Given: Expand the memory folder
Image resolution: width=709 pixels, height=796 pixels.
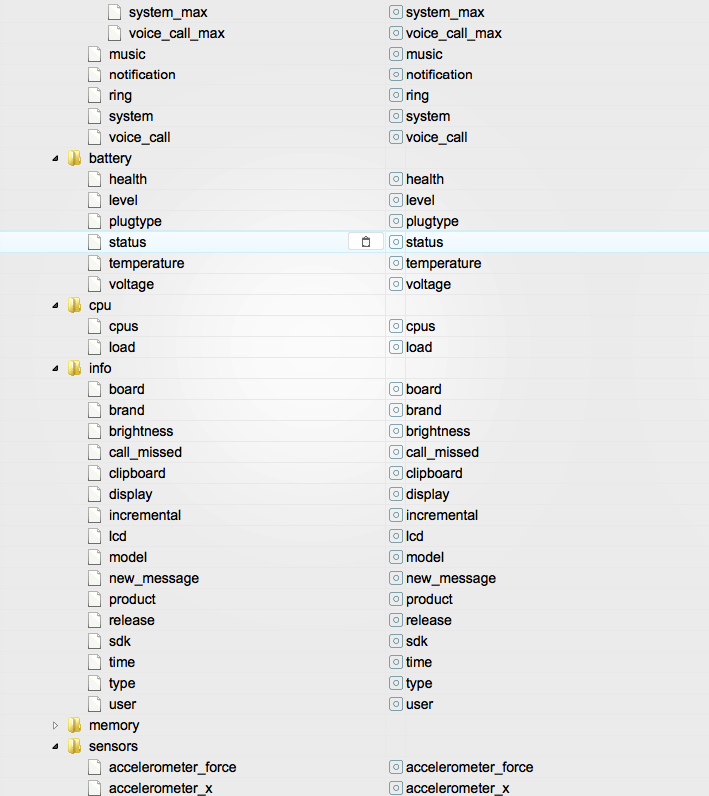Looking at the screenshot, I should click(55, 725).
